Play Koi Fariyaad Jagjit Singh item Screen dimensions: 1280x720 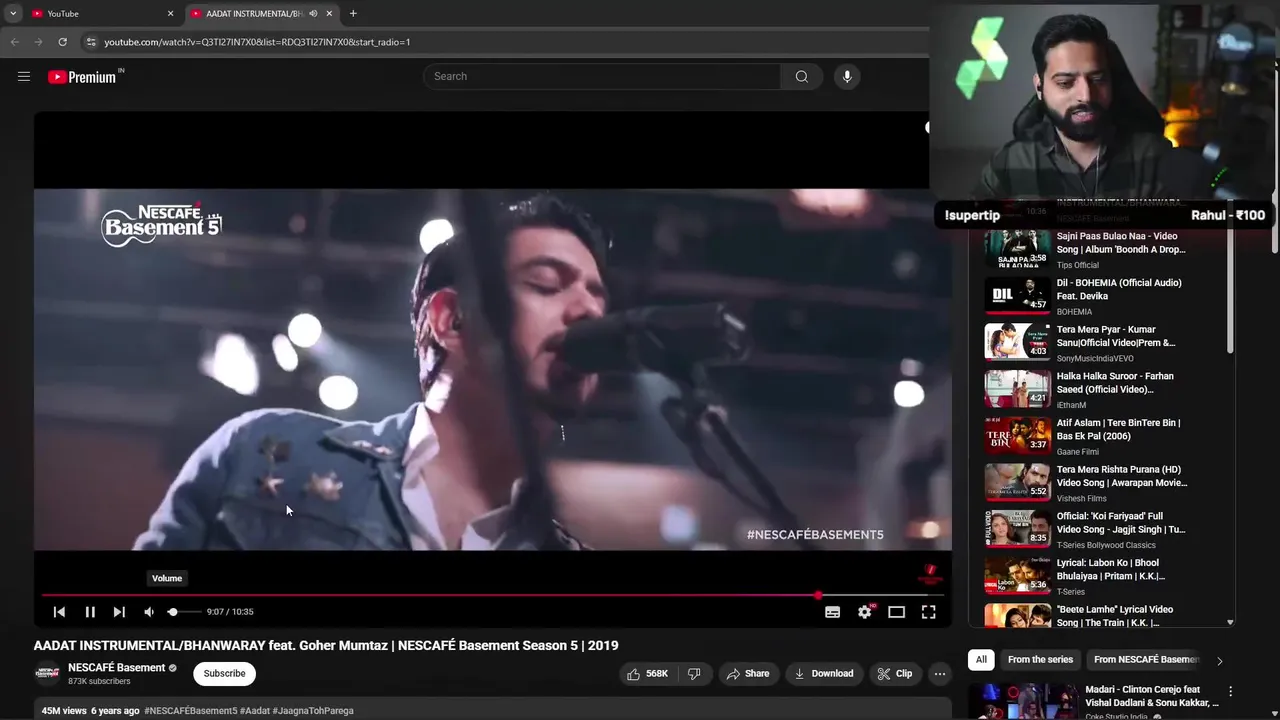point(1098,530)
